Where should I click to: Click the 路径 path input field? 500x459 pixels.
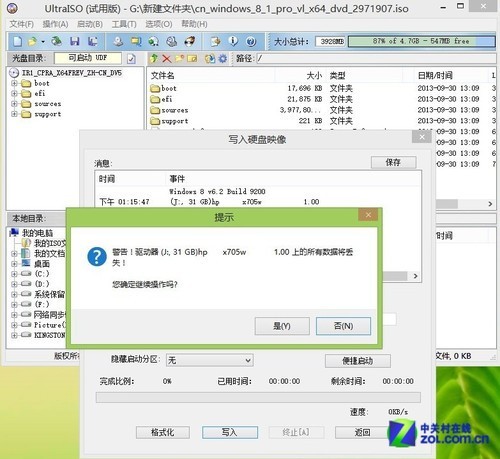[376, 59]
